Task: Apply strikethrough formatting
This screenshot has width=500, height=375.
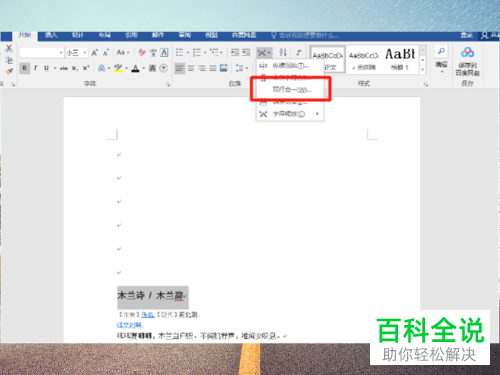Action: [64, 68]
